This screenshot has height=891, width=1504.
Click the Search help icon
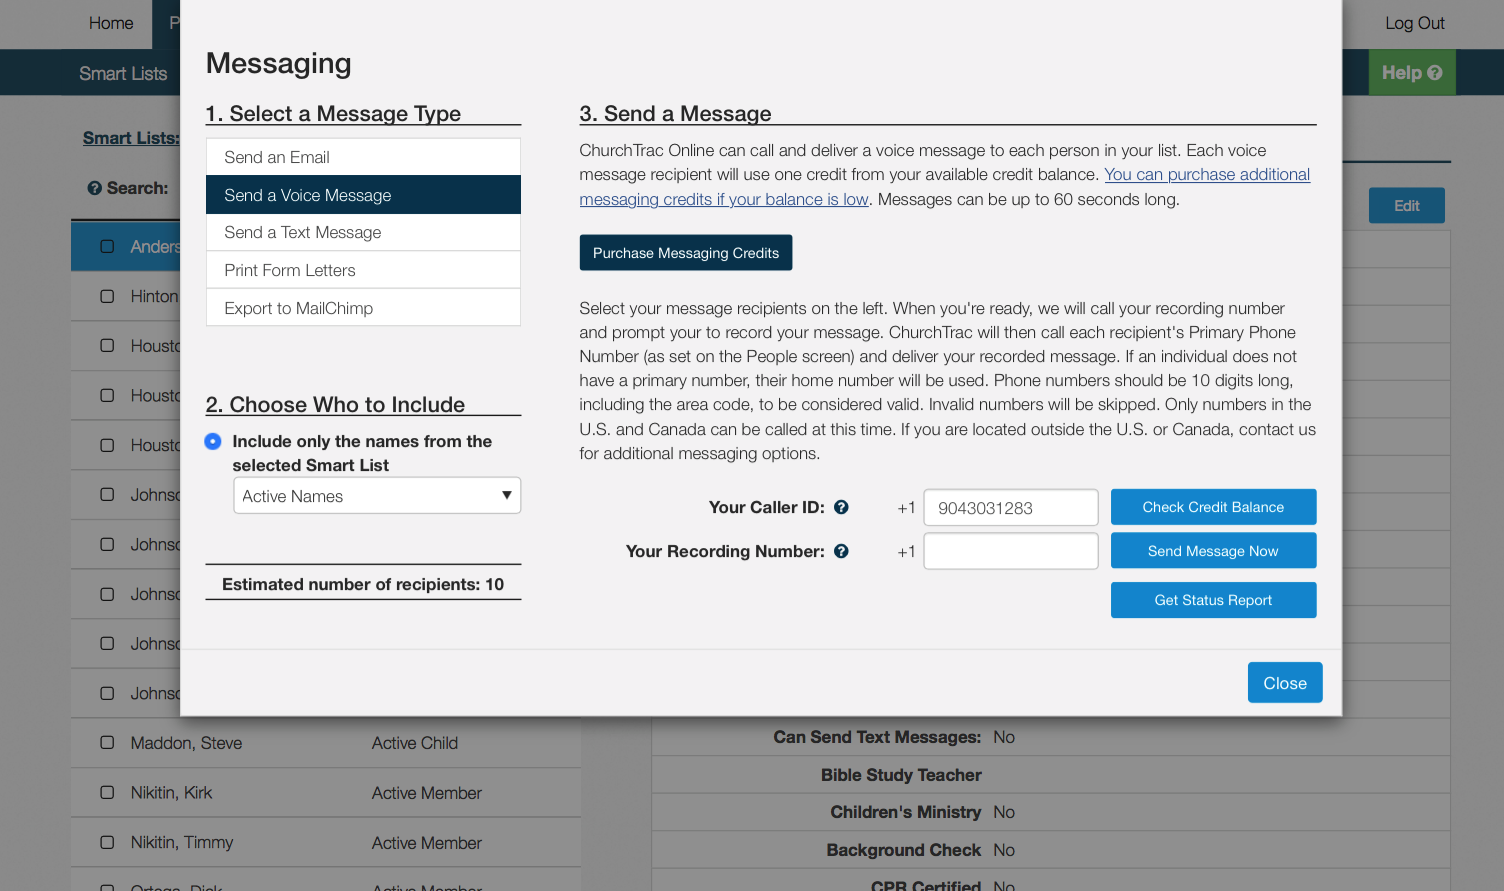pos(95,188)
